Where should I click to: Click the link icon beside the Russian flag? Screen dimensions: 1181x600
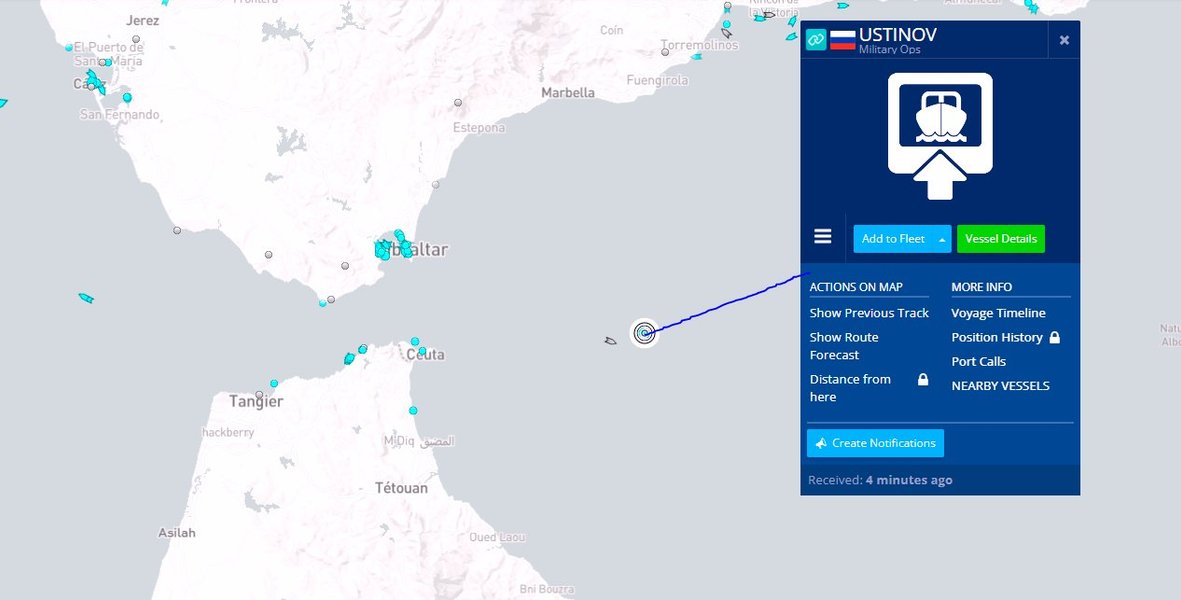(x=816, y=40)
